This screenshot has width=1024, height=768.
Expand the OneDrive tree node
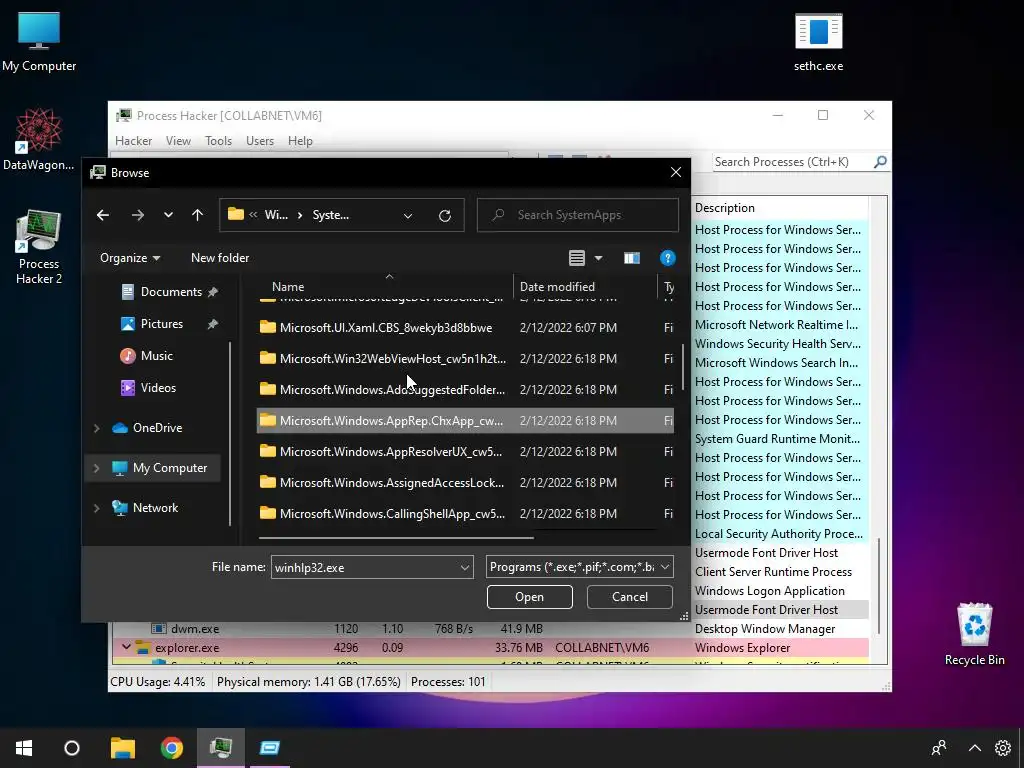pyautogui.click(x=97, y=428)
